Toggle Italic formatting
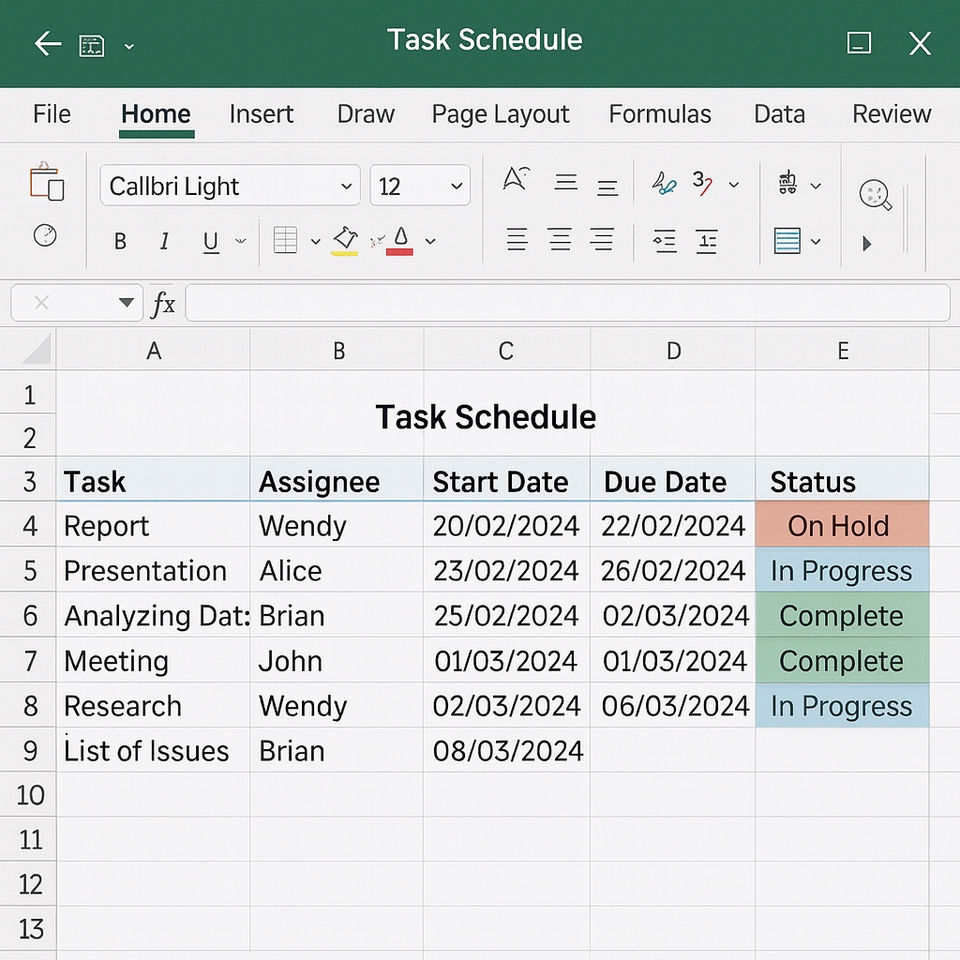The width and height of the screenshot is (960, 960). [165, 242]
